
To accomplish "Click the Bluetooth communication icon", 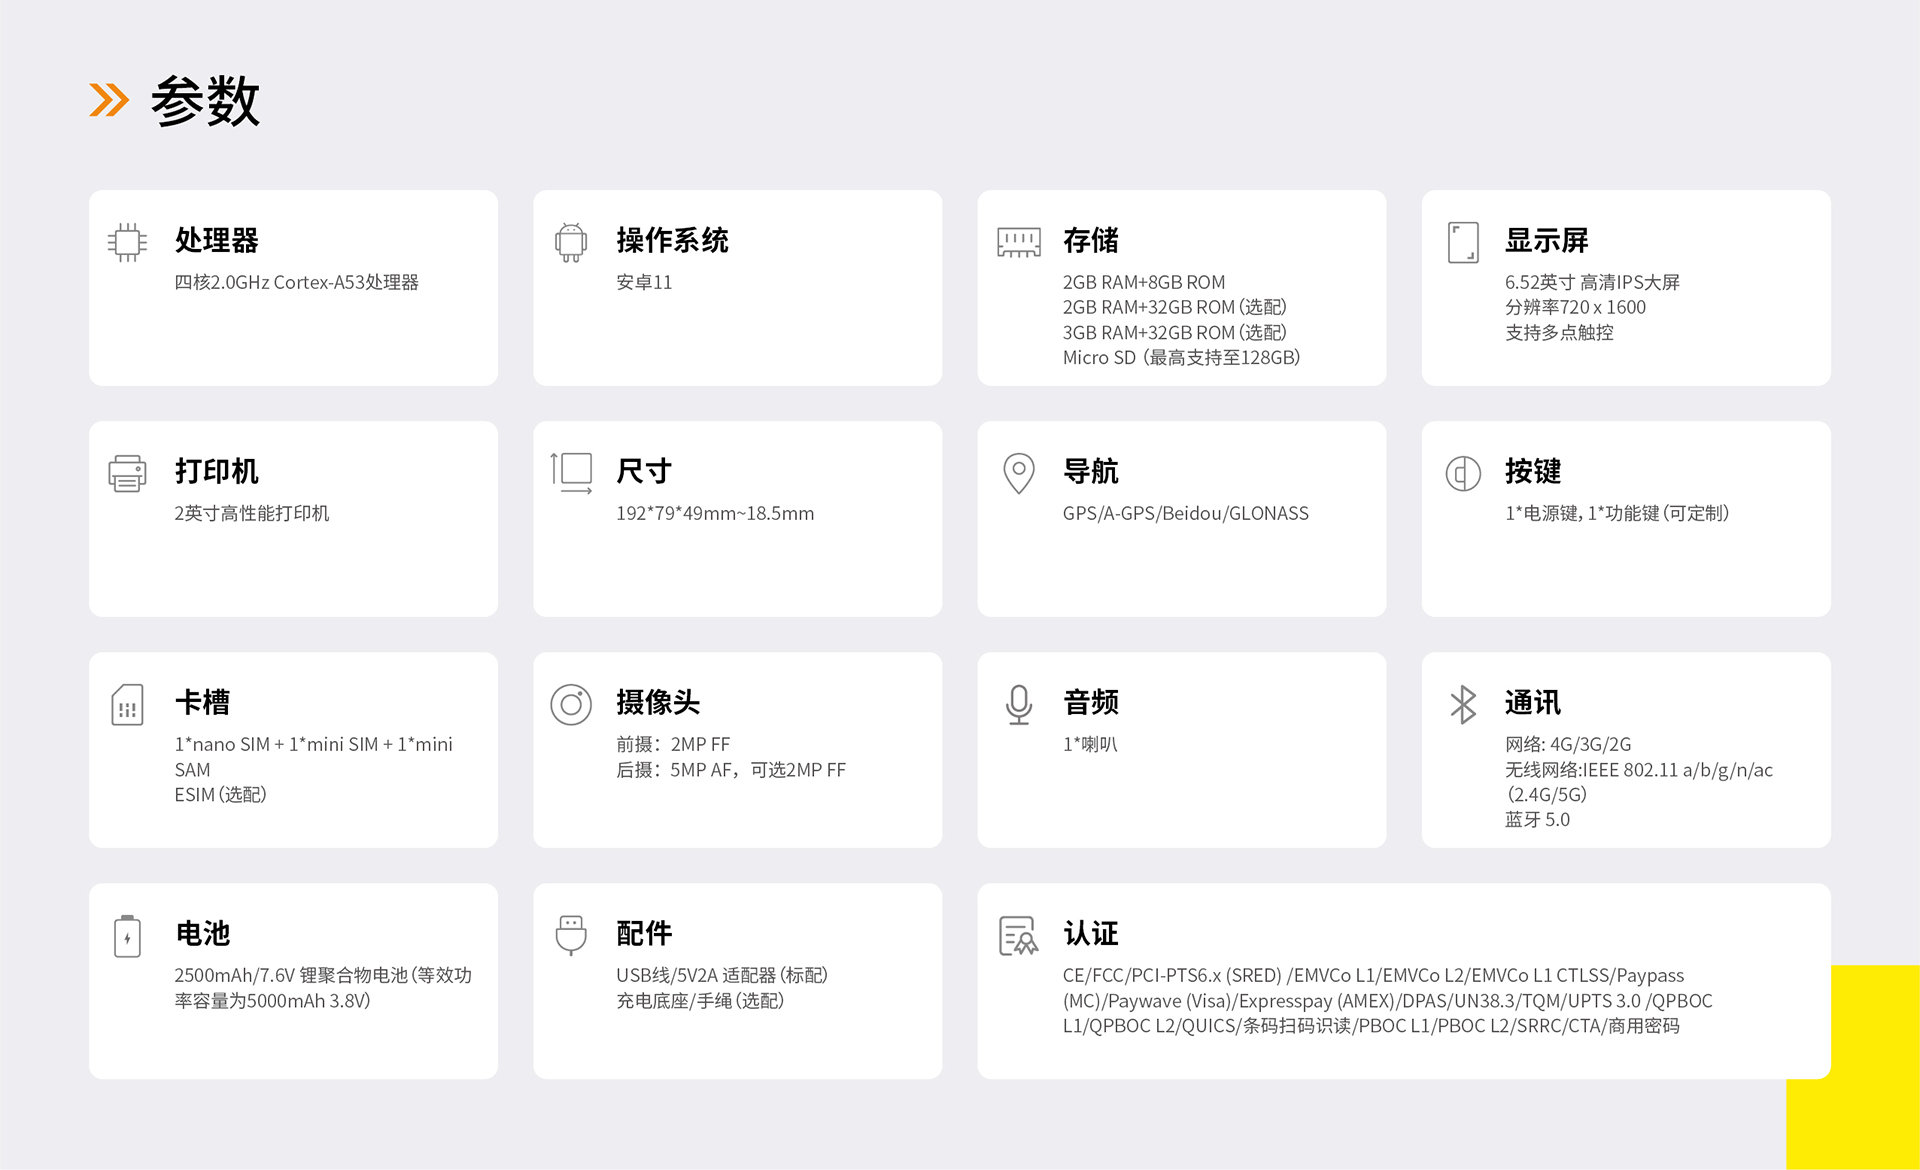I will 1463,705.
